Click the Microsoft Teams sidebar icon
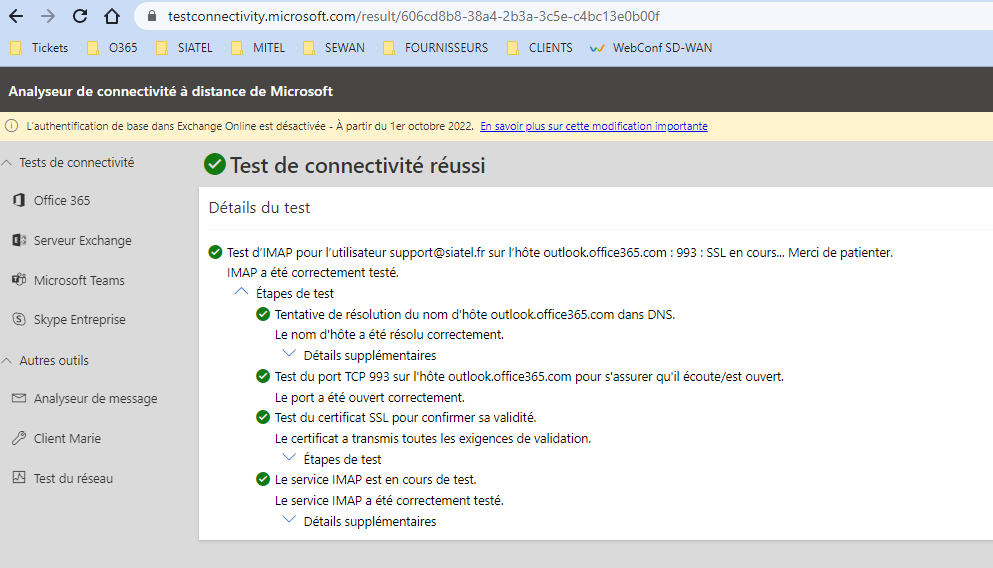The width and height of the screenshot is (993, 568). pos(19,279)
